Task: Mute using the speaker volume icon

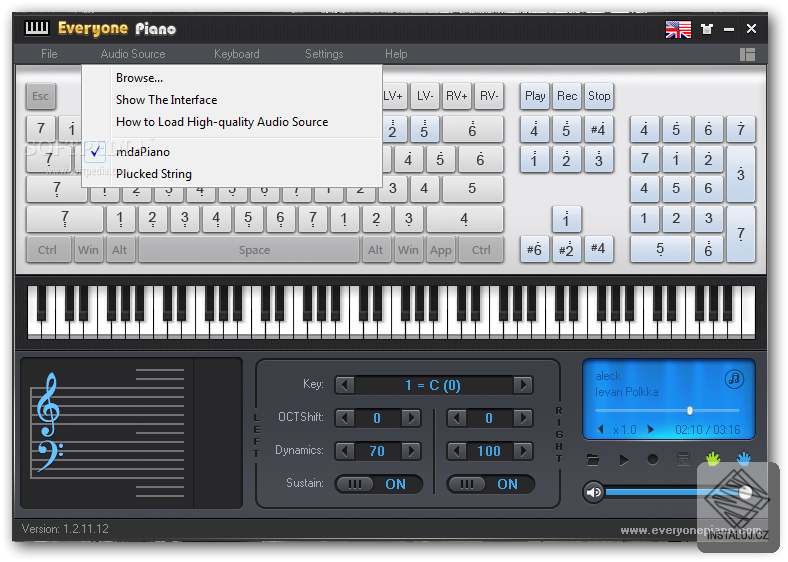Action: click(594, 492)
